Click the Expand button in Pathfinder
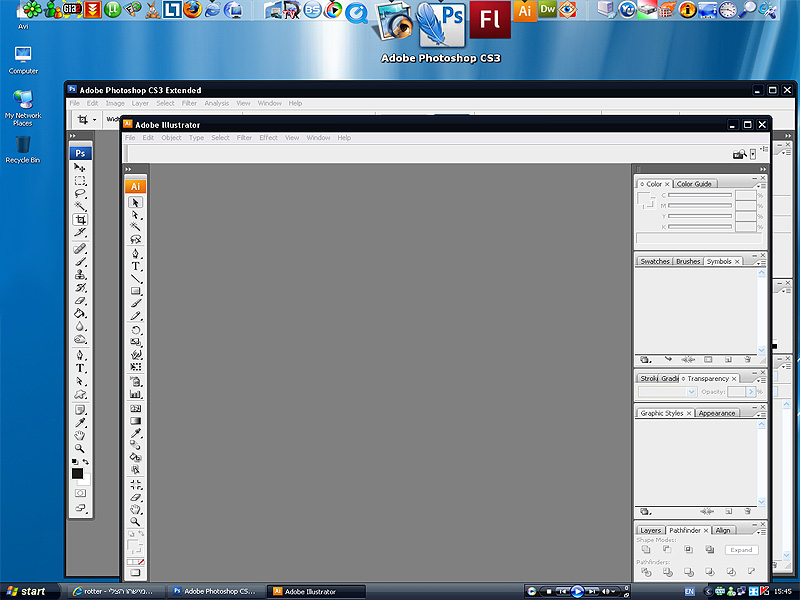Screen dimensions: 800x600 coord(741,550)
